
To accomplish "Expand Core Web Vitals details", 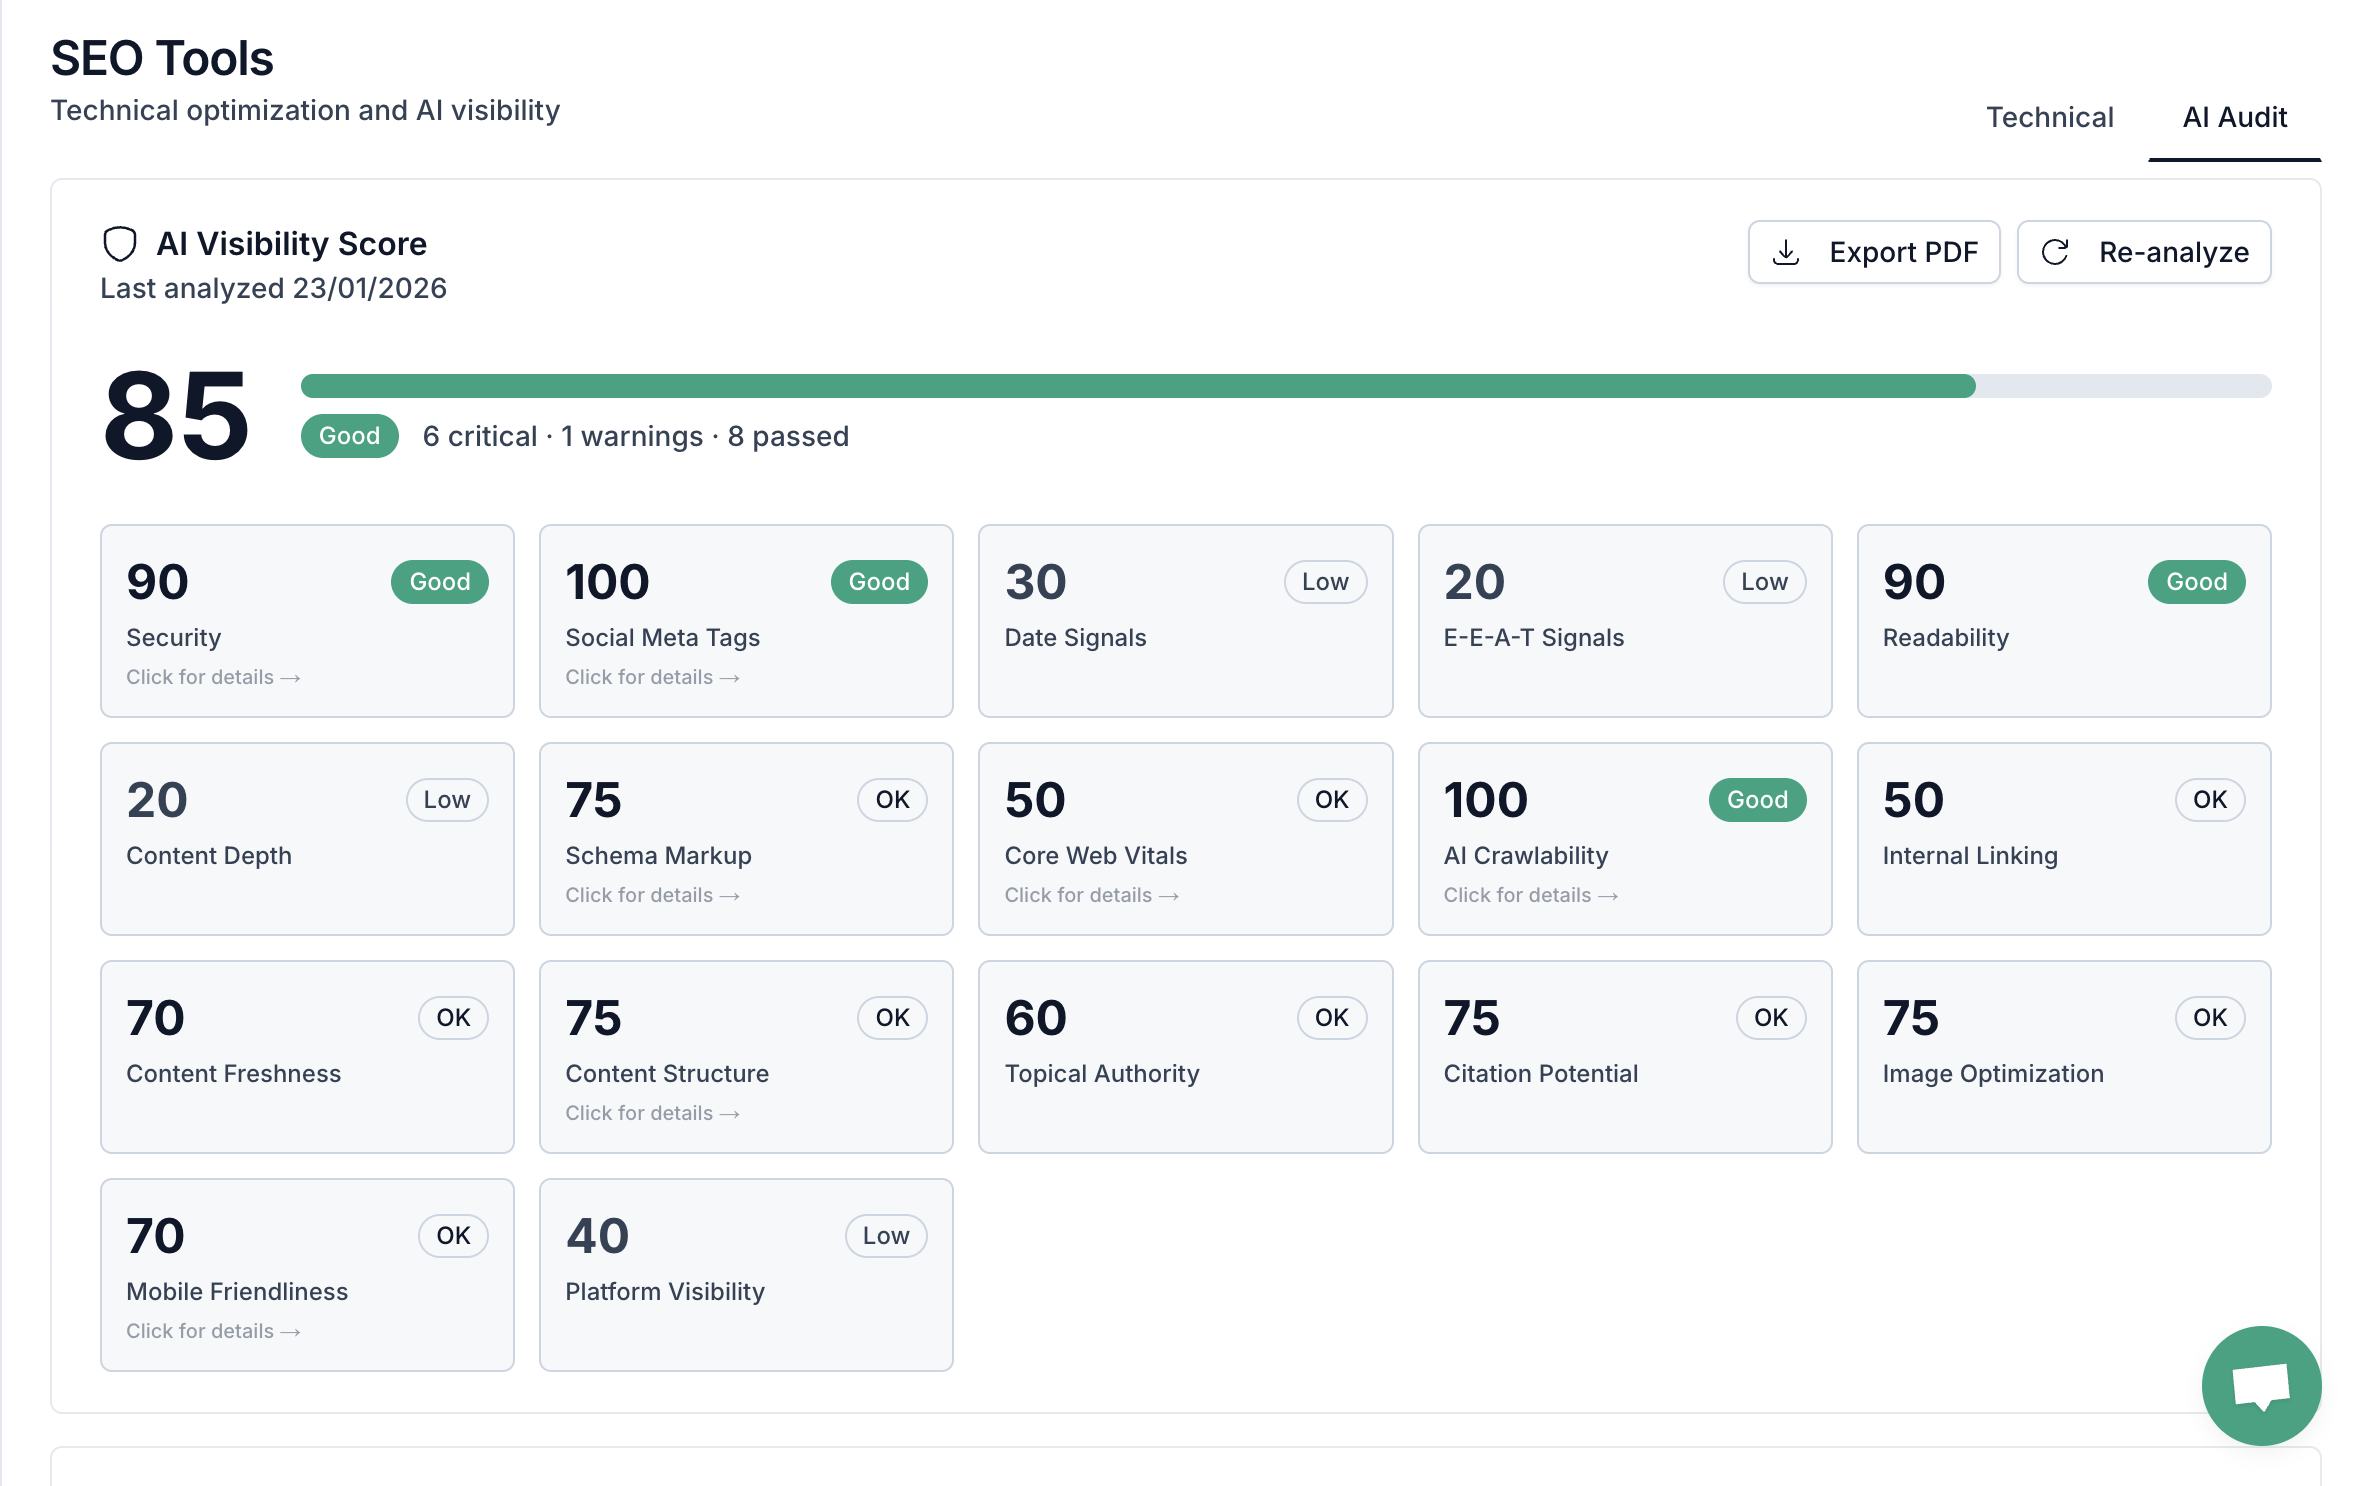I will click(1091, 895).
